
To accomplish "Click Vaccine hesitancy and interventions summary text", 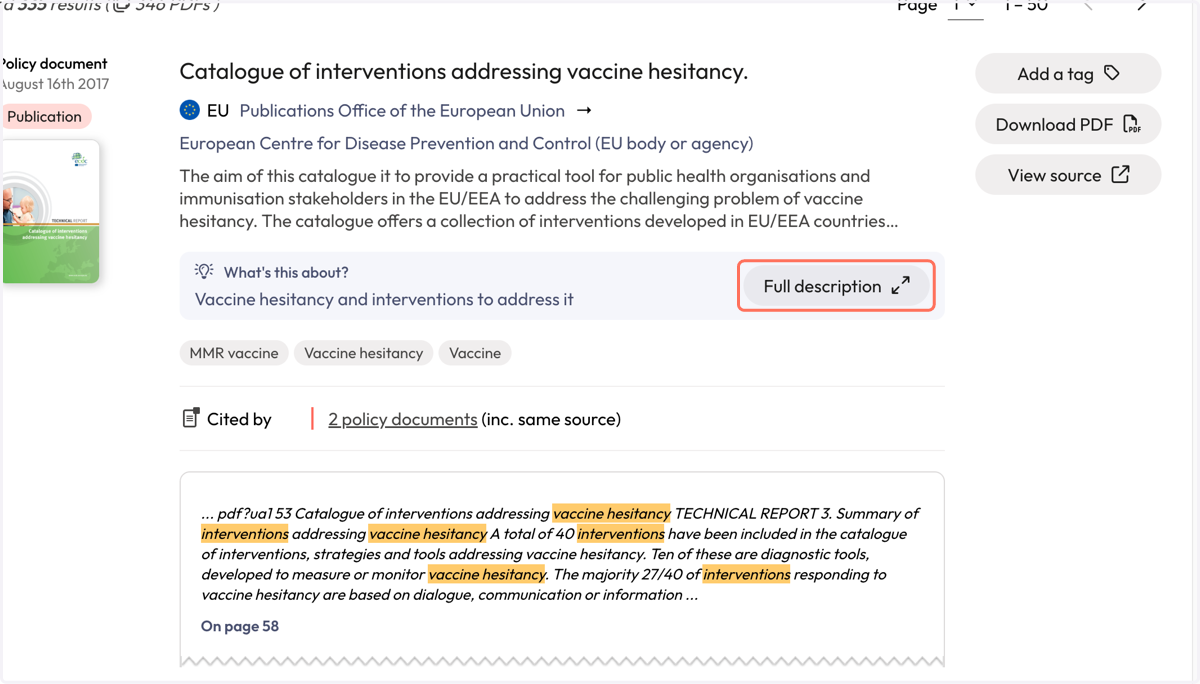I will coord(384,299).
